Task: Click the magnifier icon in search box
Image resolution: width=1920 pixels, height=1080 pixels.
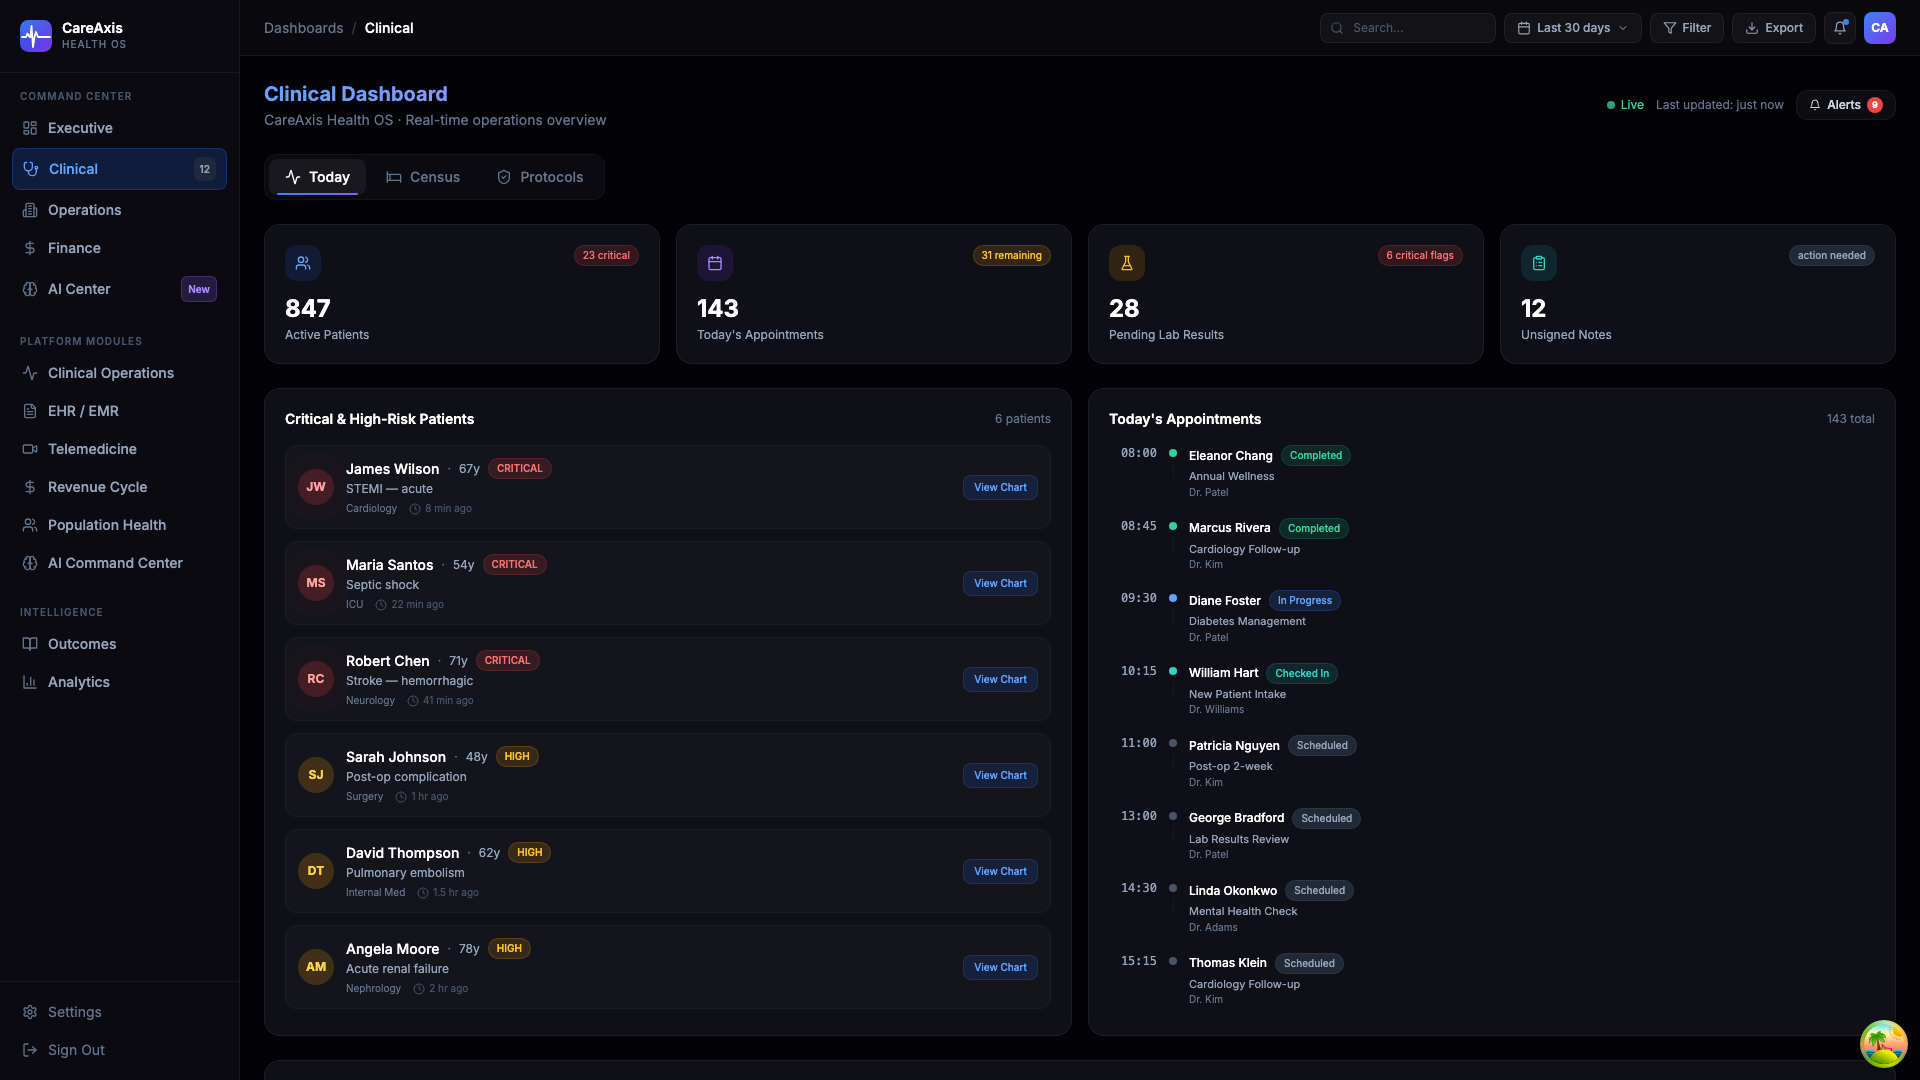Action: (x=1337, y=28)
